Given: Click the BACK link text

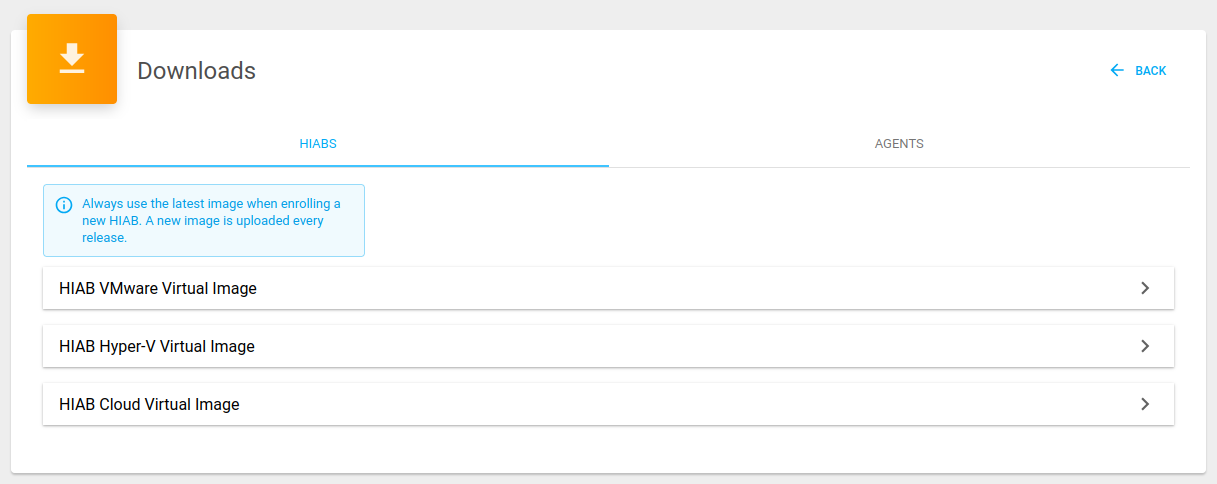Looking at the screenshot, I should pos(1151,71).
